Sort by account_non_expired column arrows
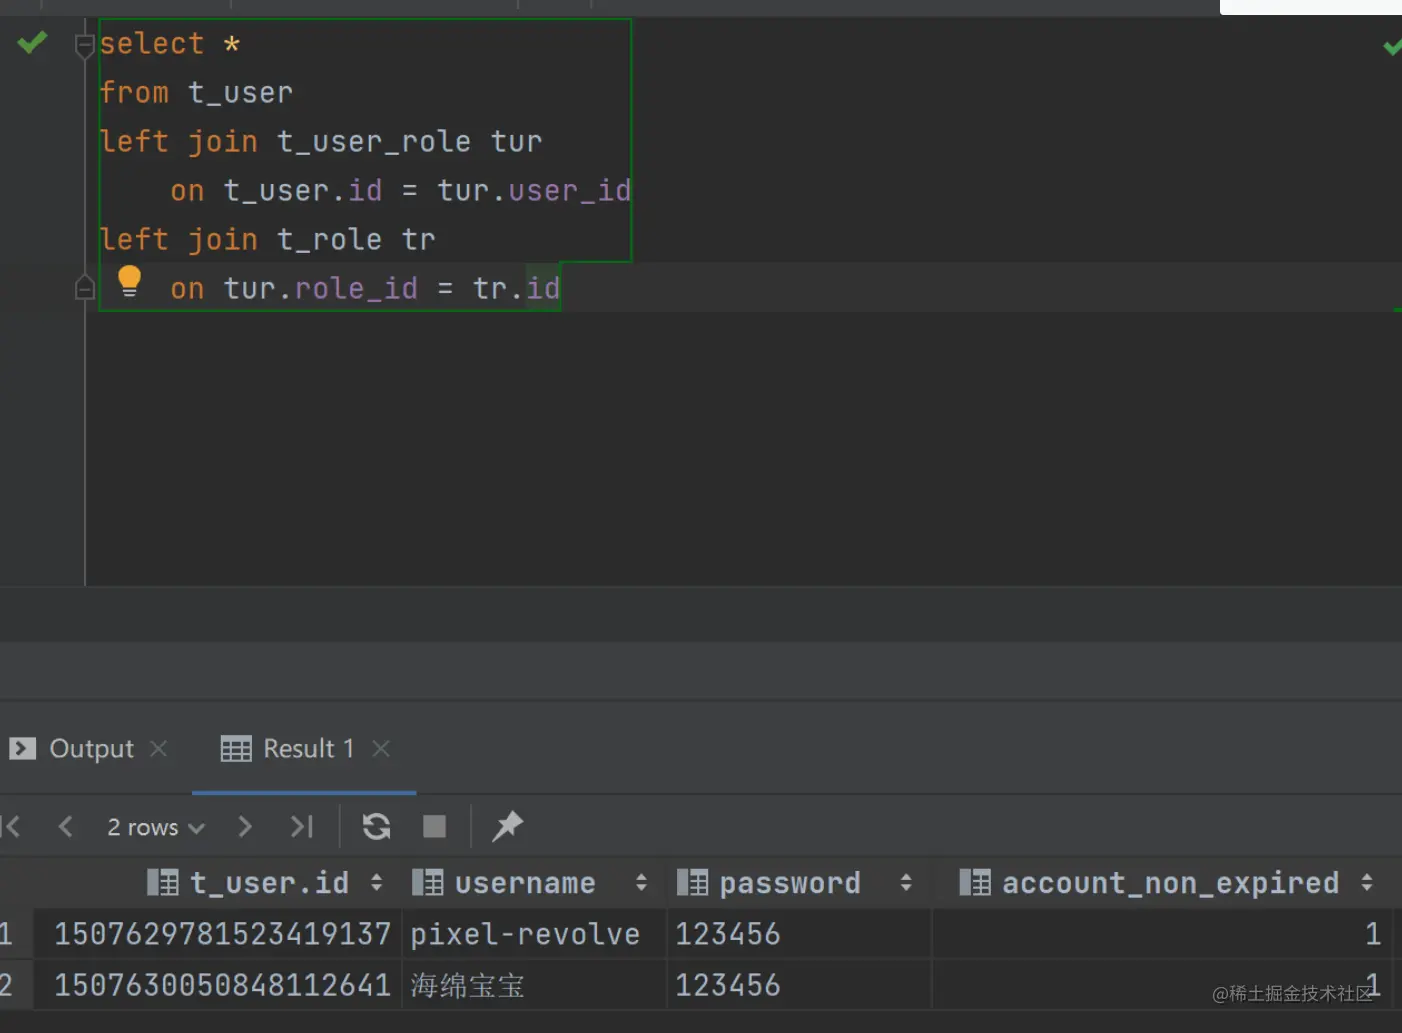Image resolution: width=1402 pixels, height=1033 pixels. (x=1367, y=883)
